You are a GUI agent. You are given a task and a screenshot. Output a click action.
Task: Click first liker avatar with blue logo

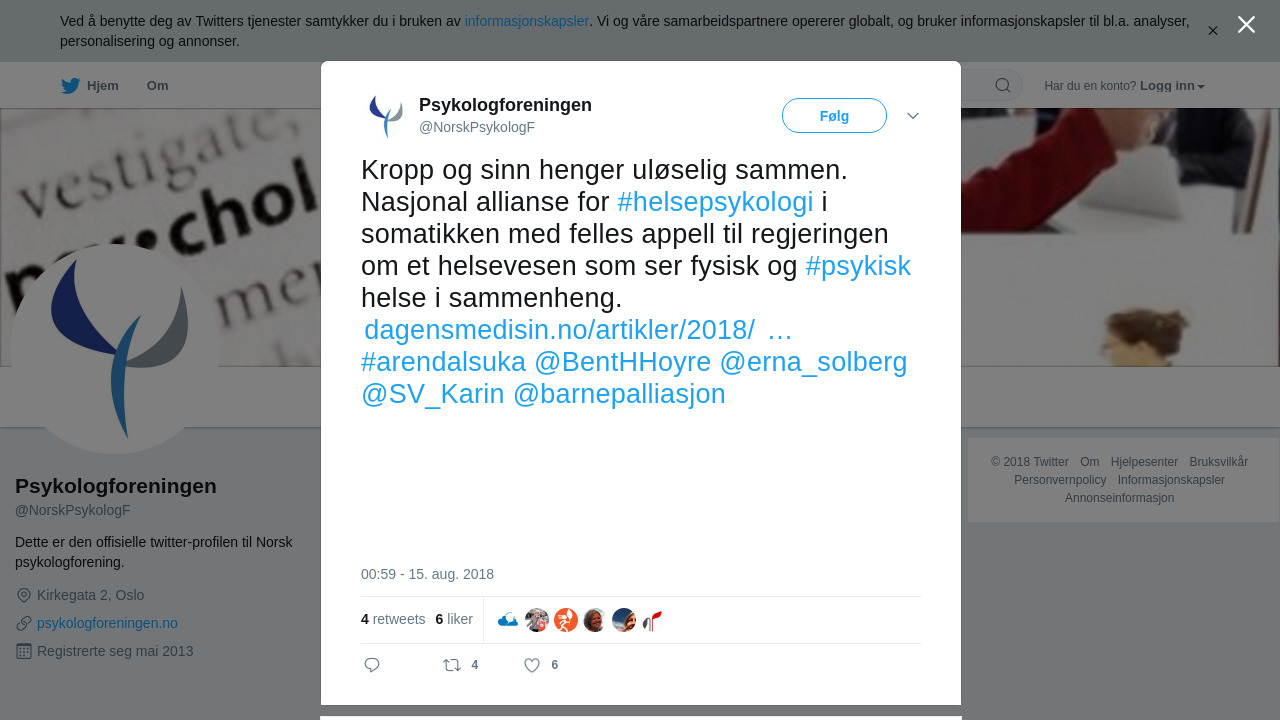508,620
